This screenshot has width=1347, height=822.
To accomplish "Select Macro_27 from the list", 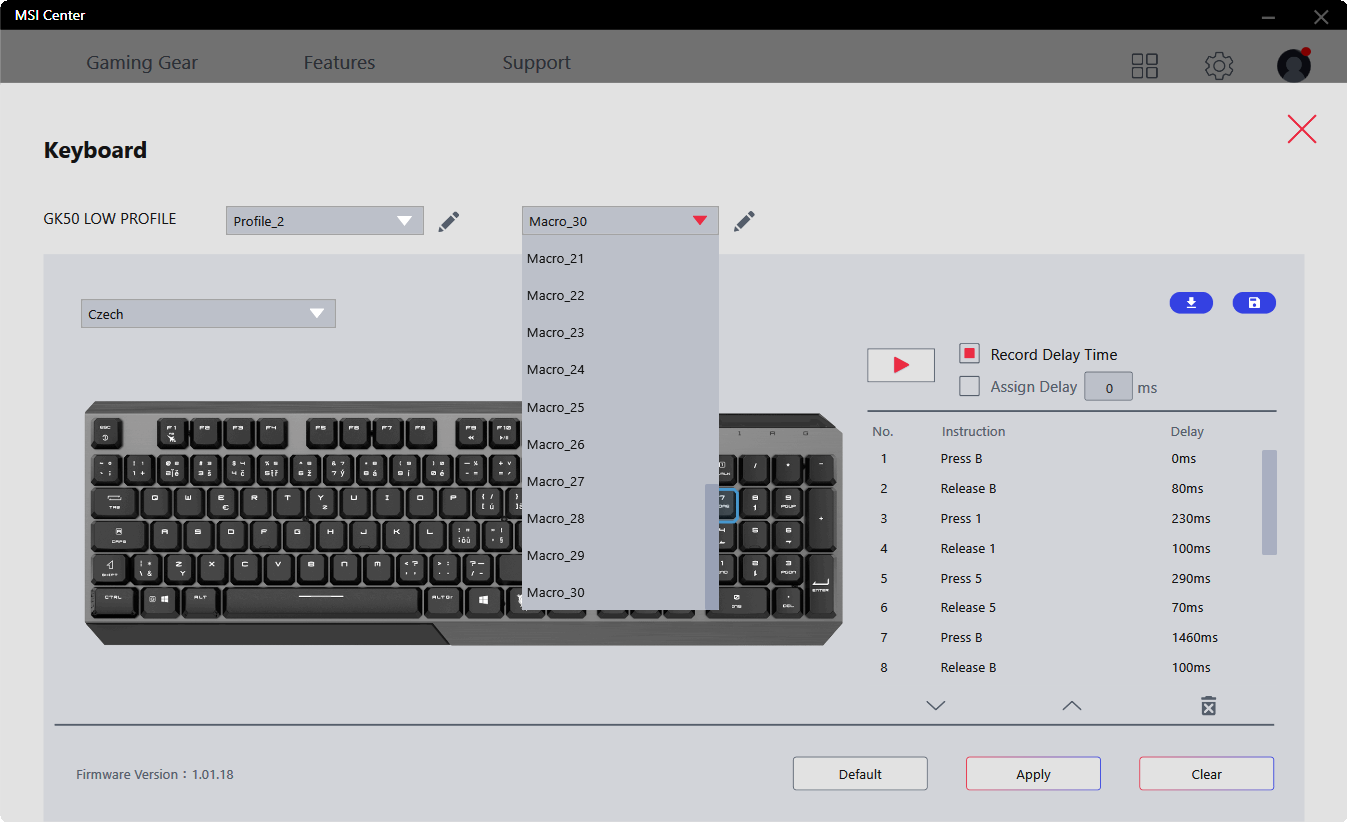I will (x=613, y=481).
